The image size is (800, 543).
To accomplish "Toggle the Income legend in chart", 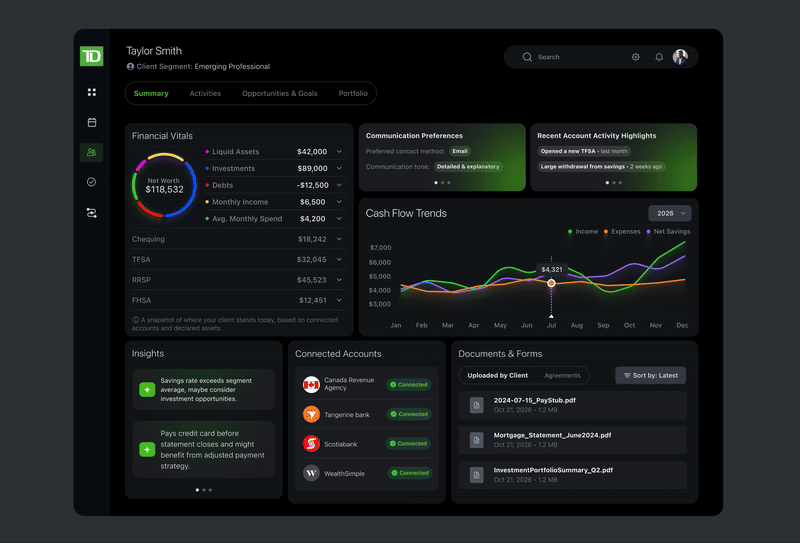I will 583,232.
